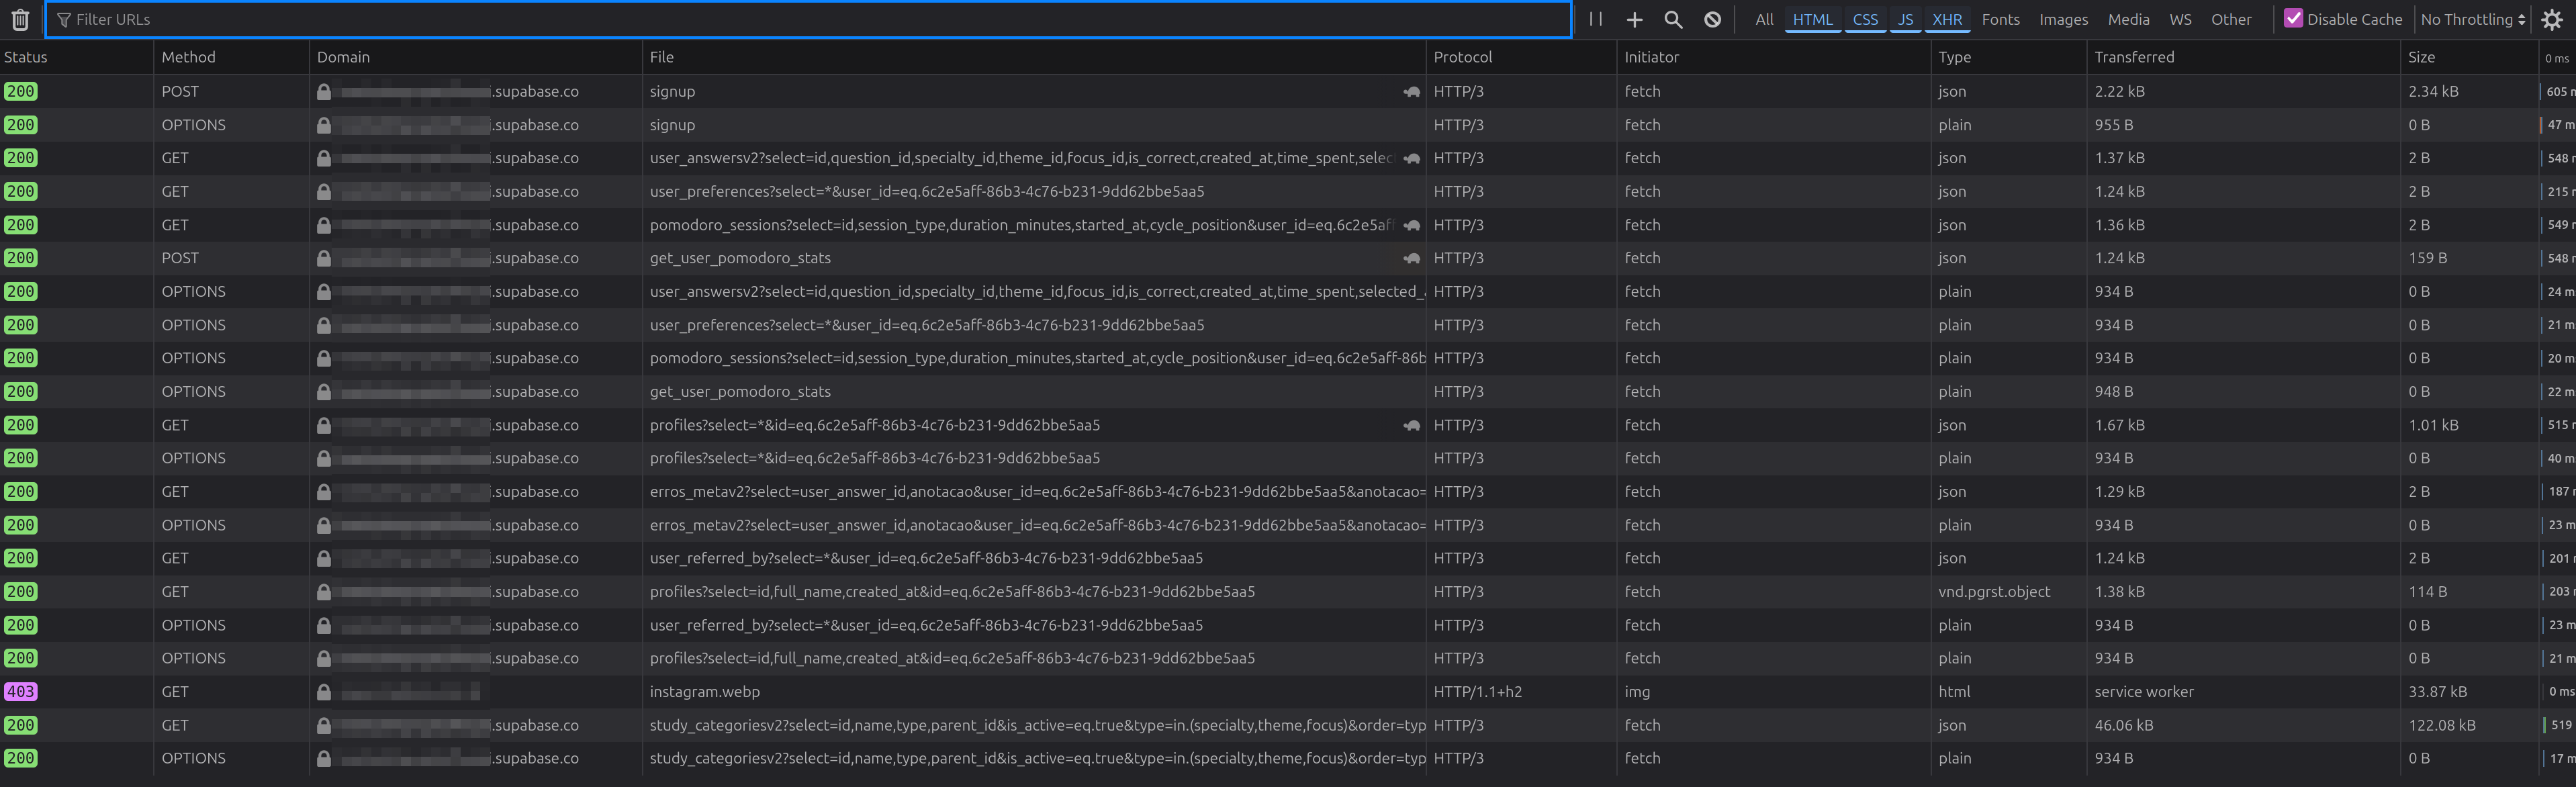Click the trash icon to clear network log

[x=20, y=20]
